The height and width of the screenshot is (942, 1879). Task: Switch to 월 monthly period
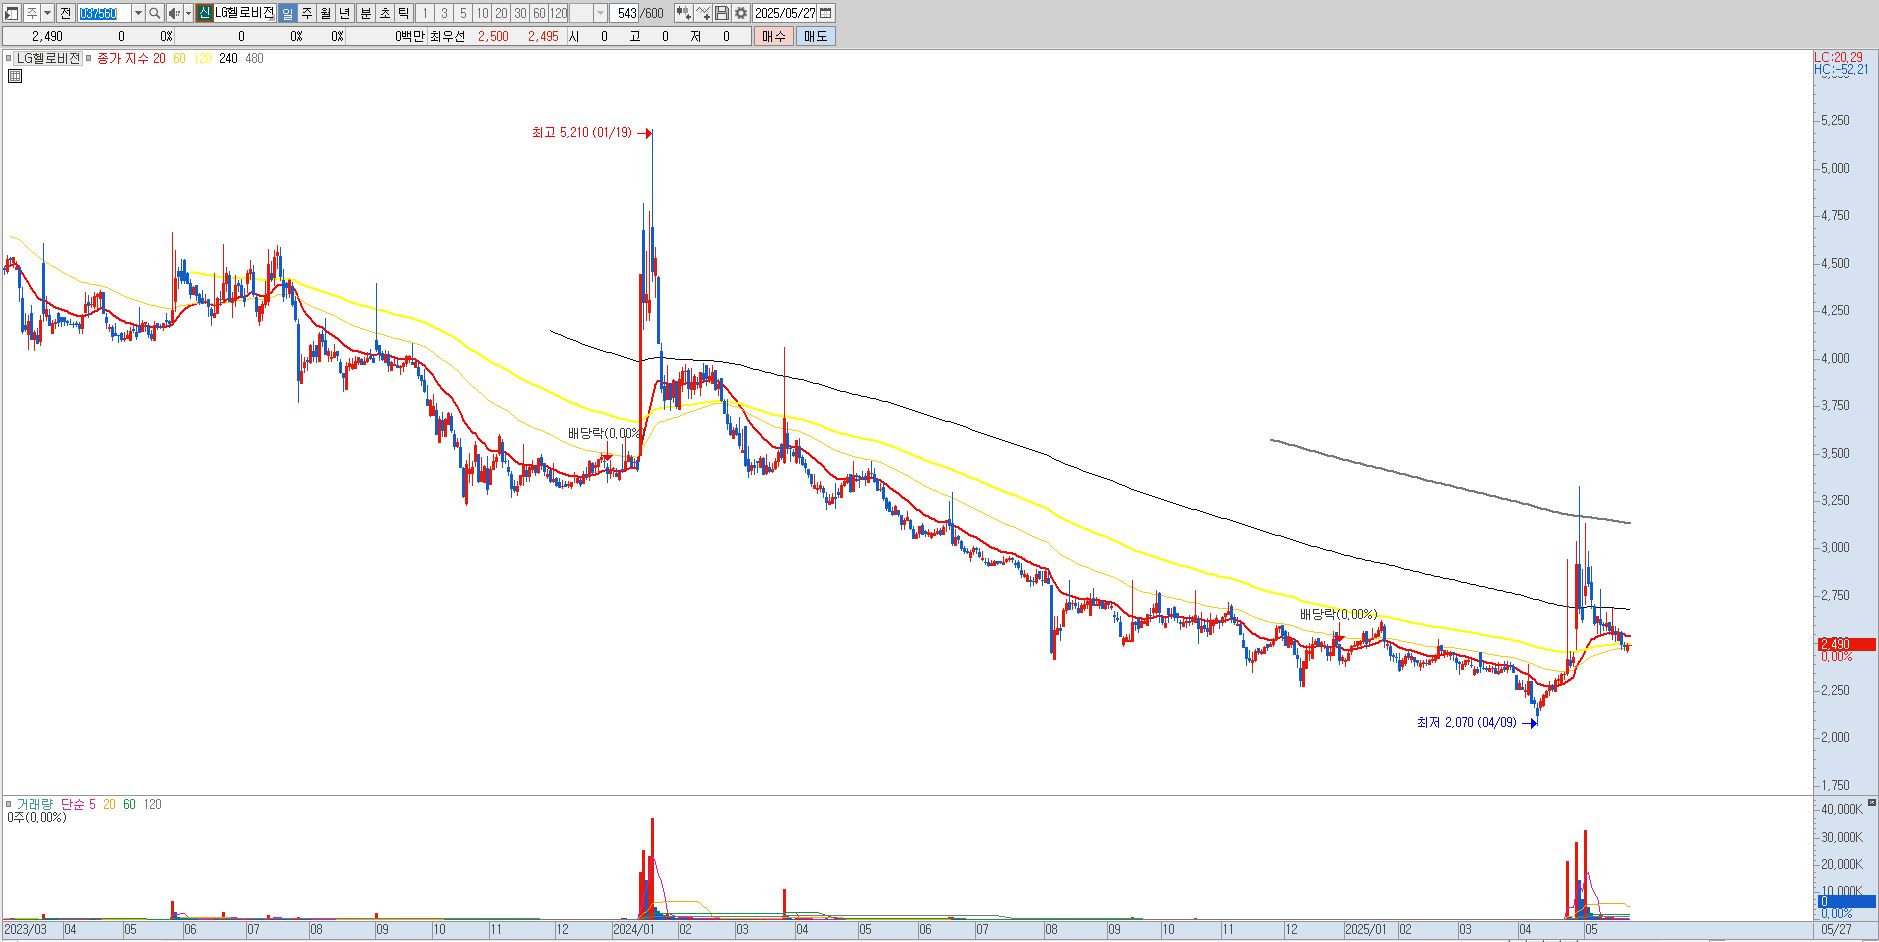(x=326, y=13)
